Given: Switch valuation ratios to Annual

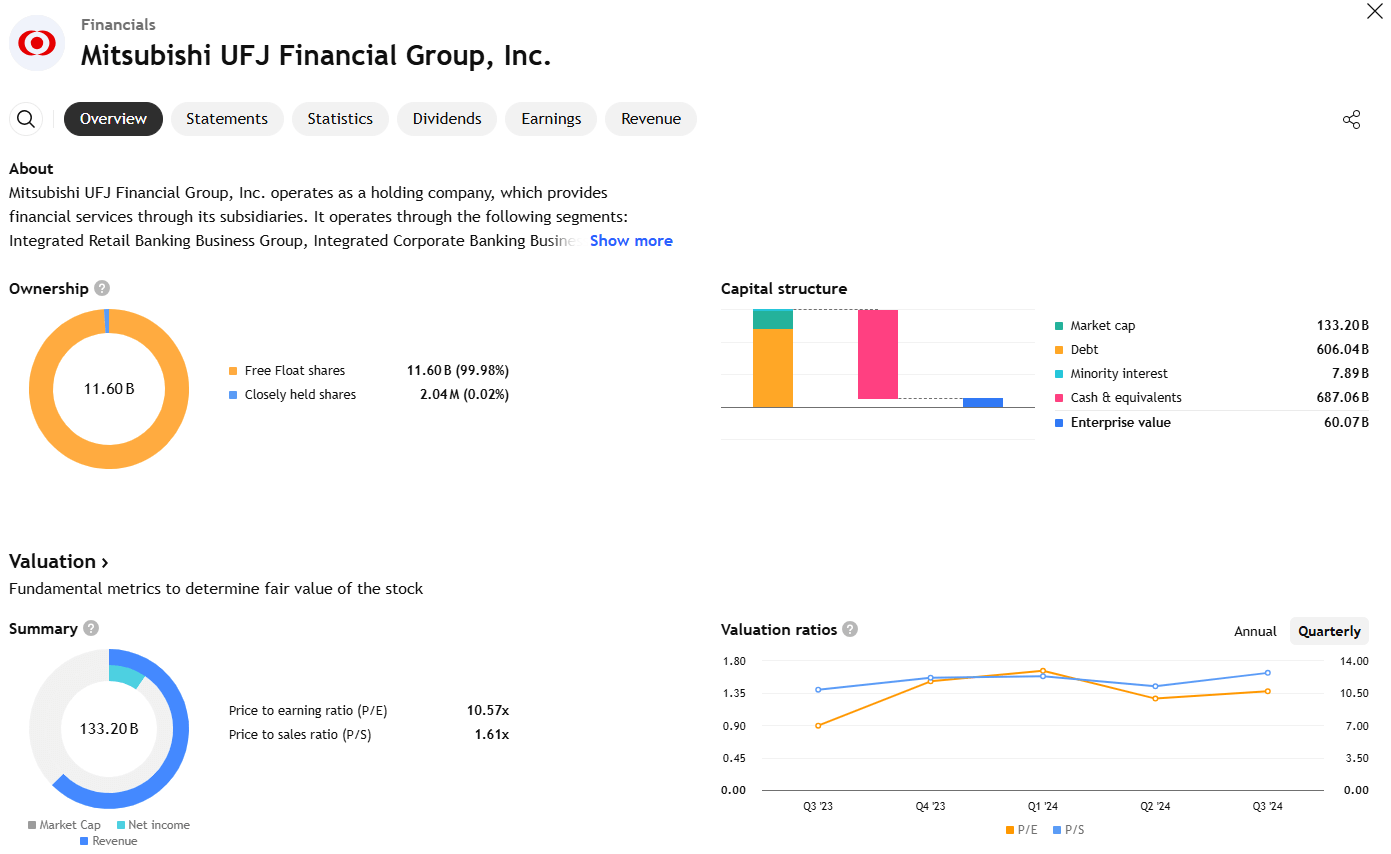Looking at the screenshot, I should click(1255, 631).
